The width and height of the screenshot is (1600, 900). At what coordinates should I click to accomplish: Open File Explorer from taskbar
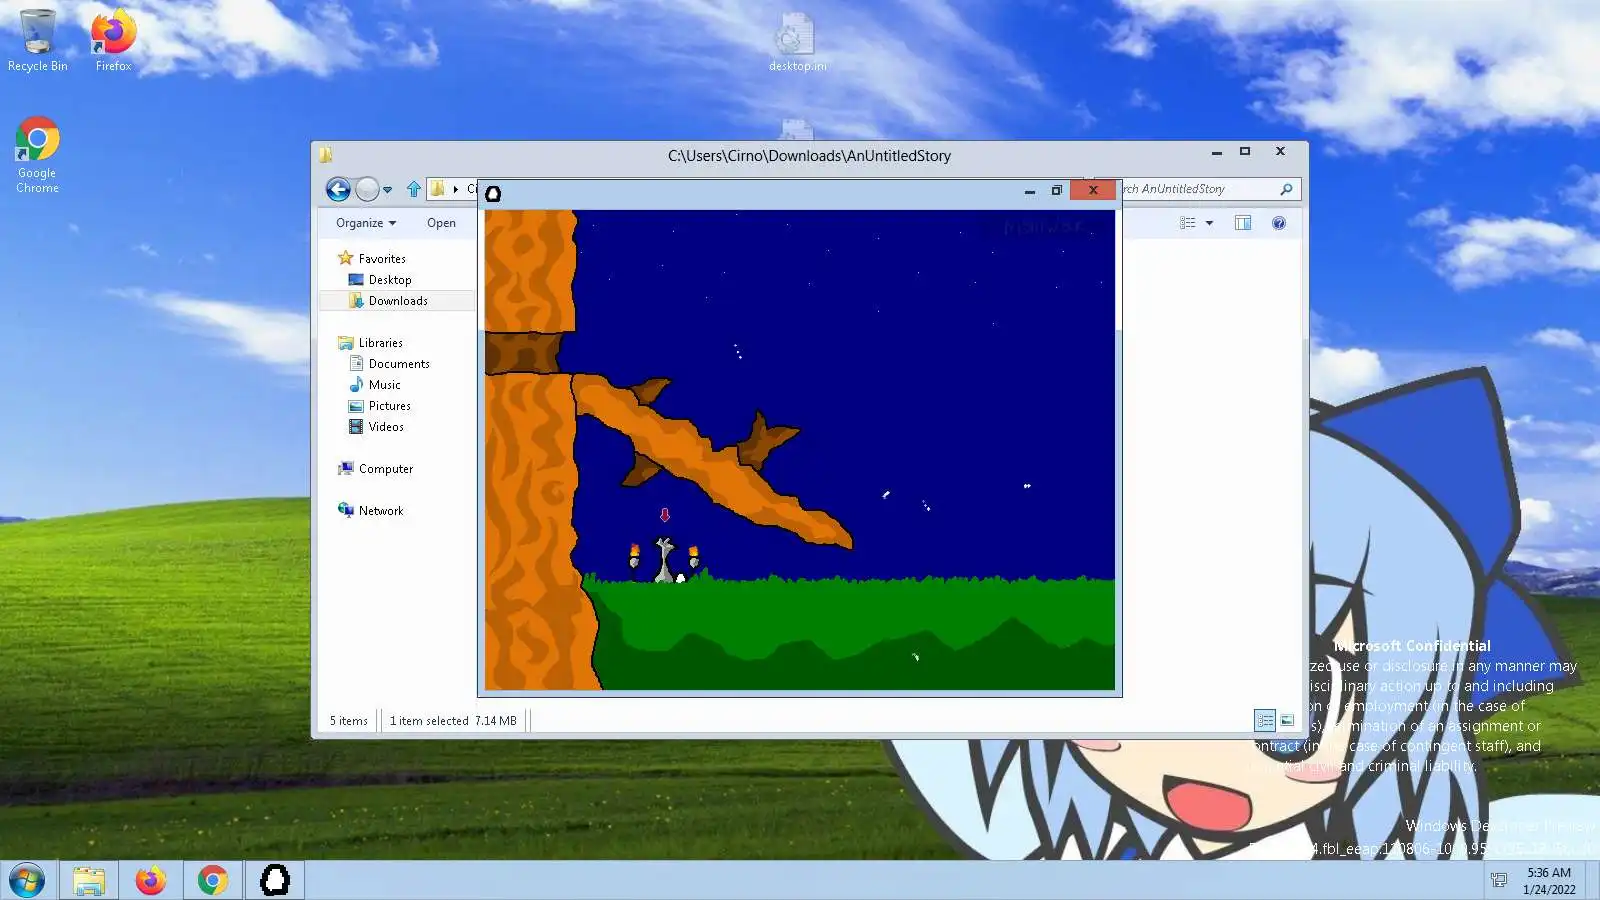[89, 881]
